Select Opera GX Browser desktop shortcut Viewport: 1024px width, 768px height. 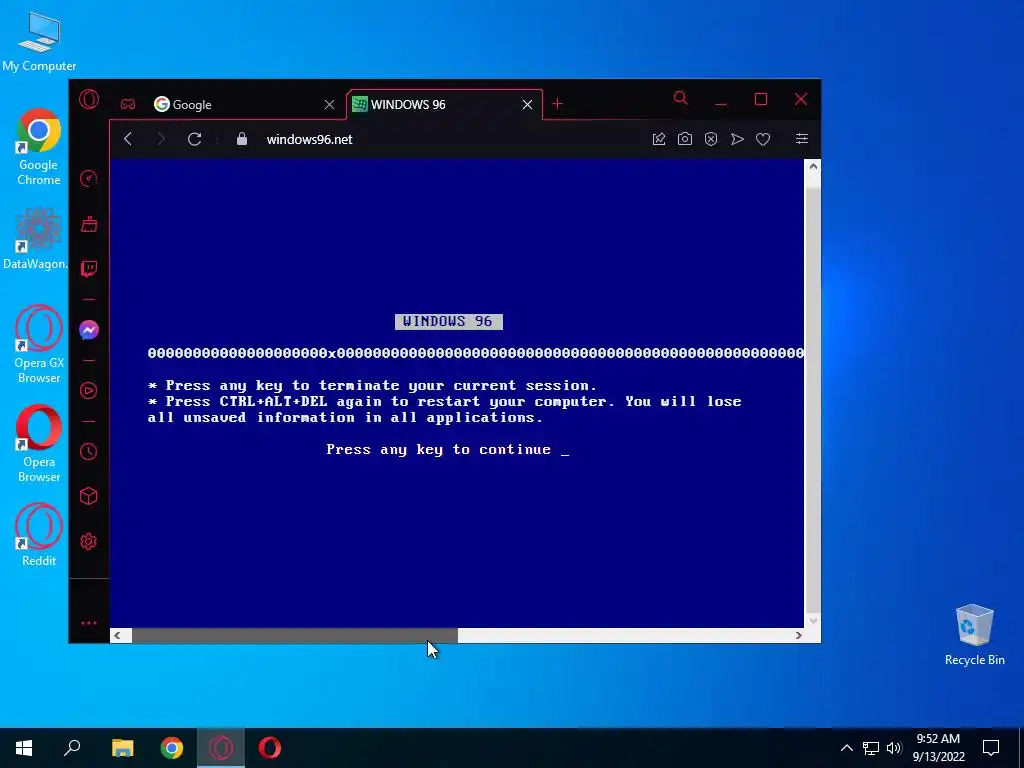(x=39, y=344)
